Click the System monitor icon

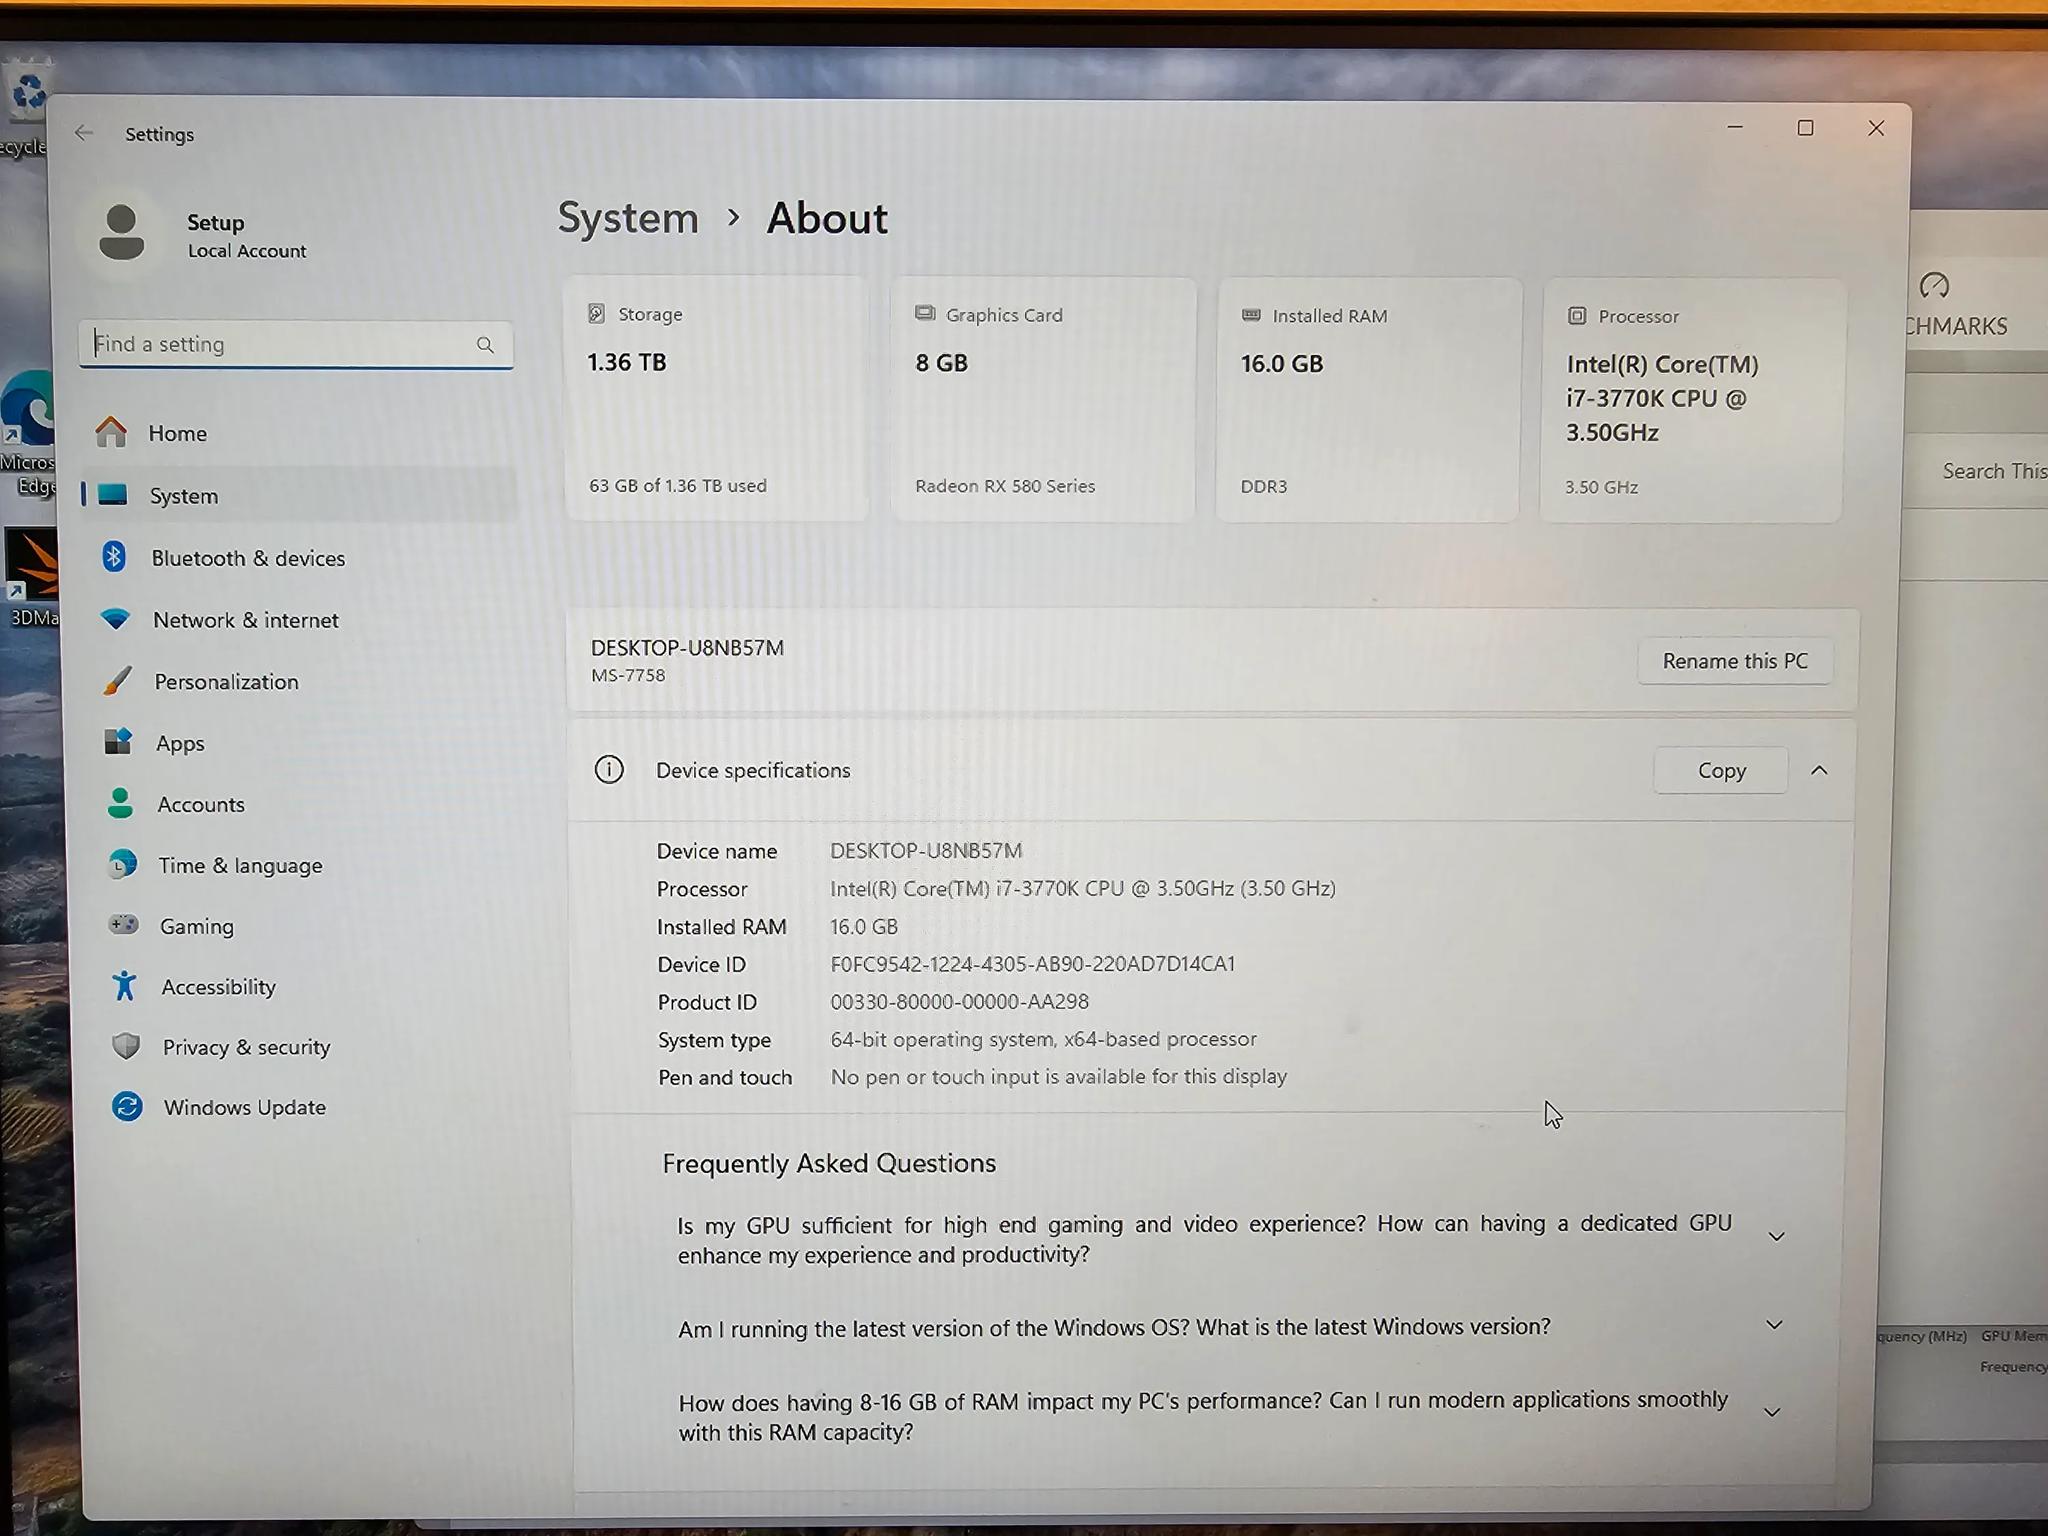click(113, 494)
